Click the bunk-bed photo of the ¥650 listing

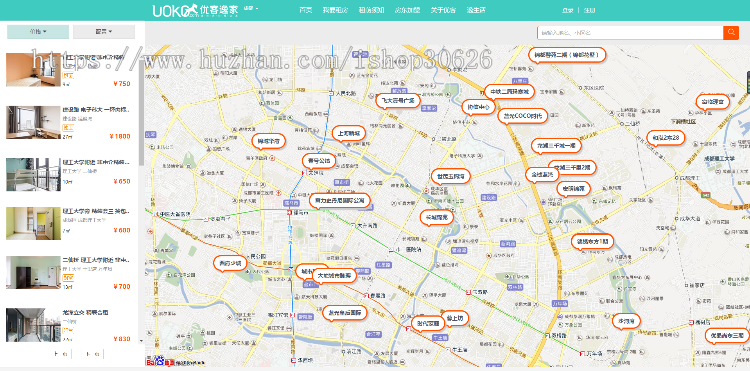click(33, 175)
